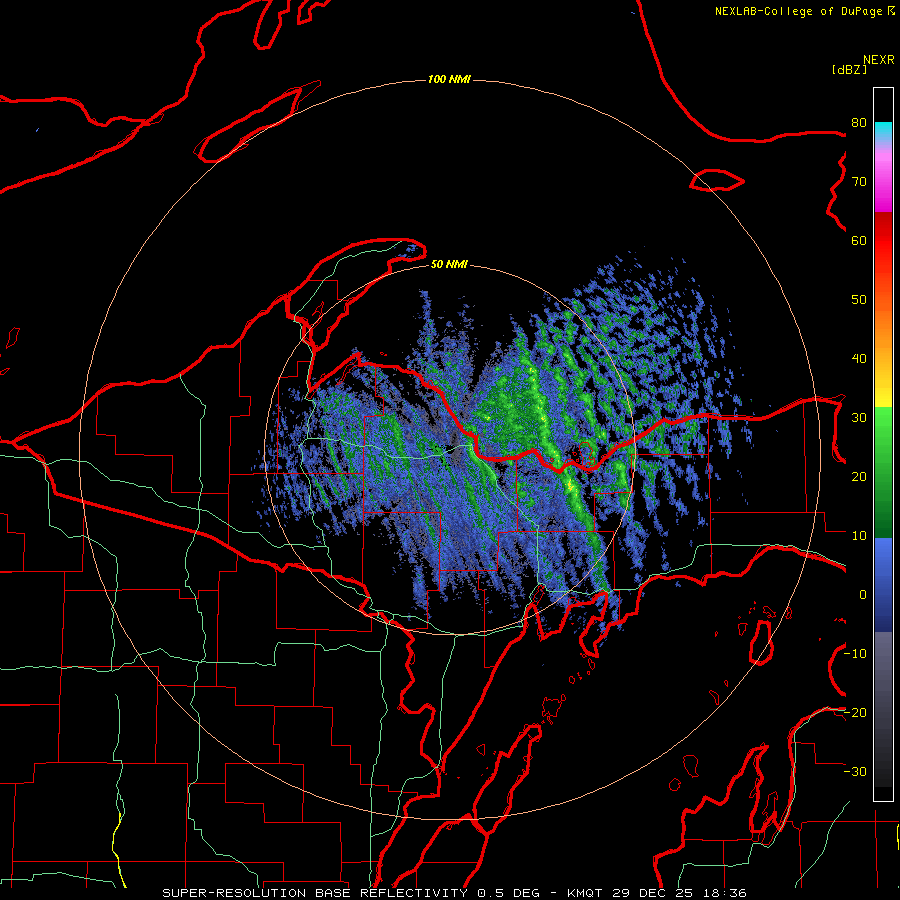Click the 80 value on the dBZ scale
The height and width of the screenshot is (900, 900).
click(859, 123)
